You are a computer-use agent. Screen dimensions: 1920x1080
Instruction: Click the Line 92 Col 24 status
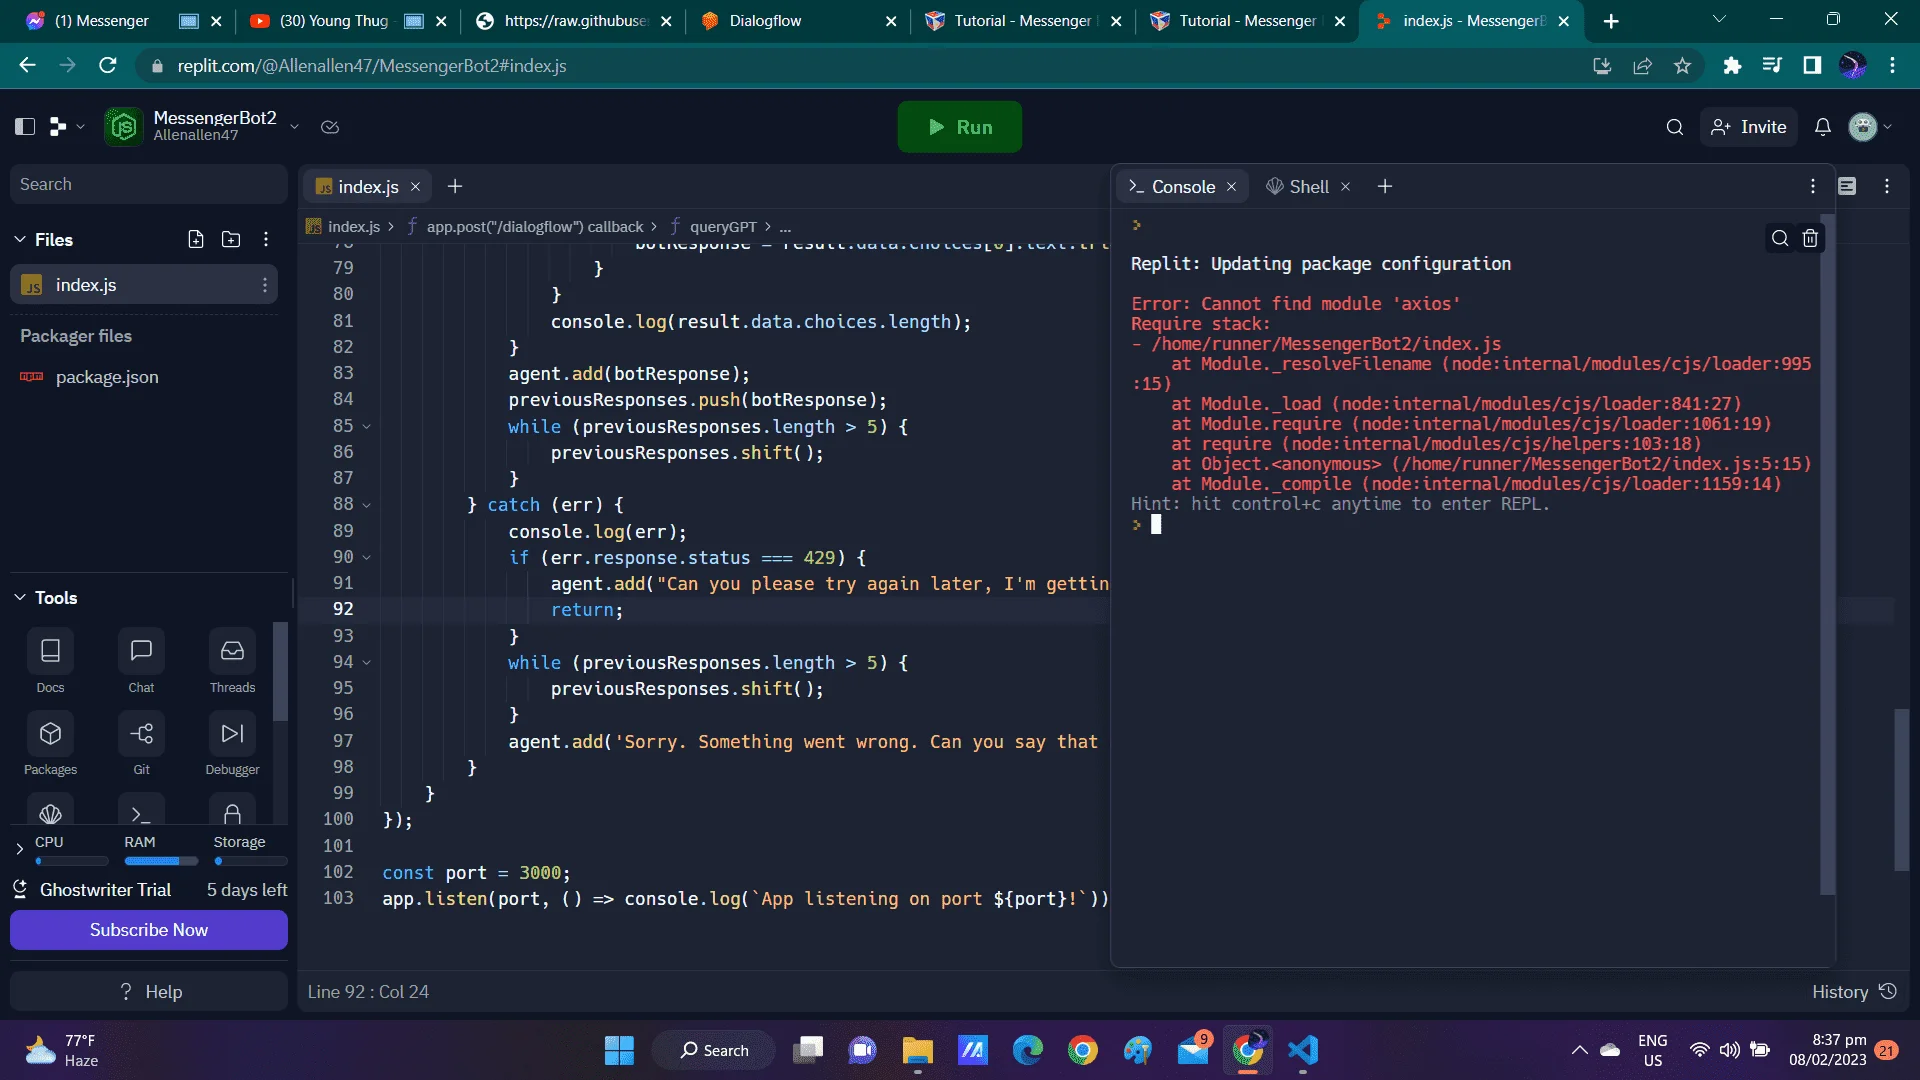368,992
